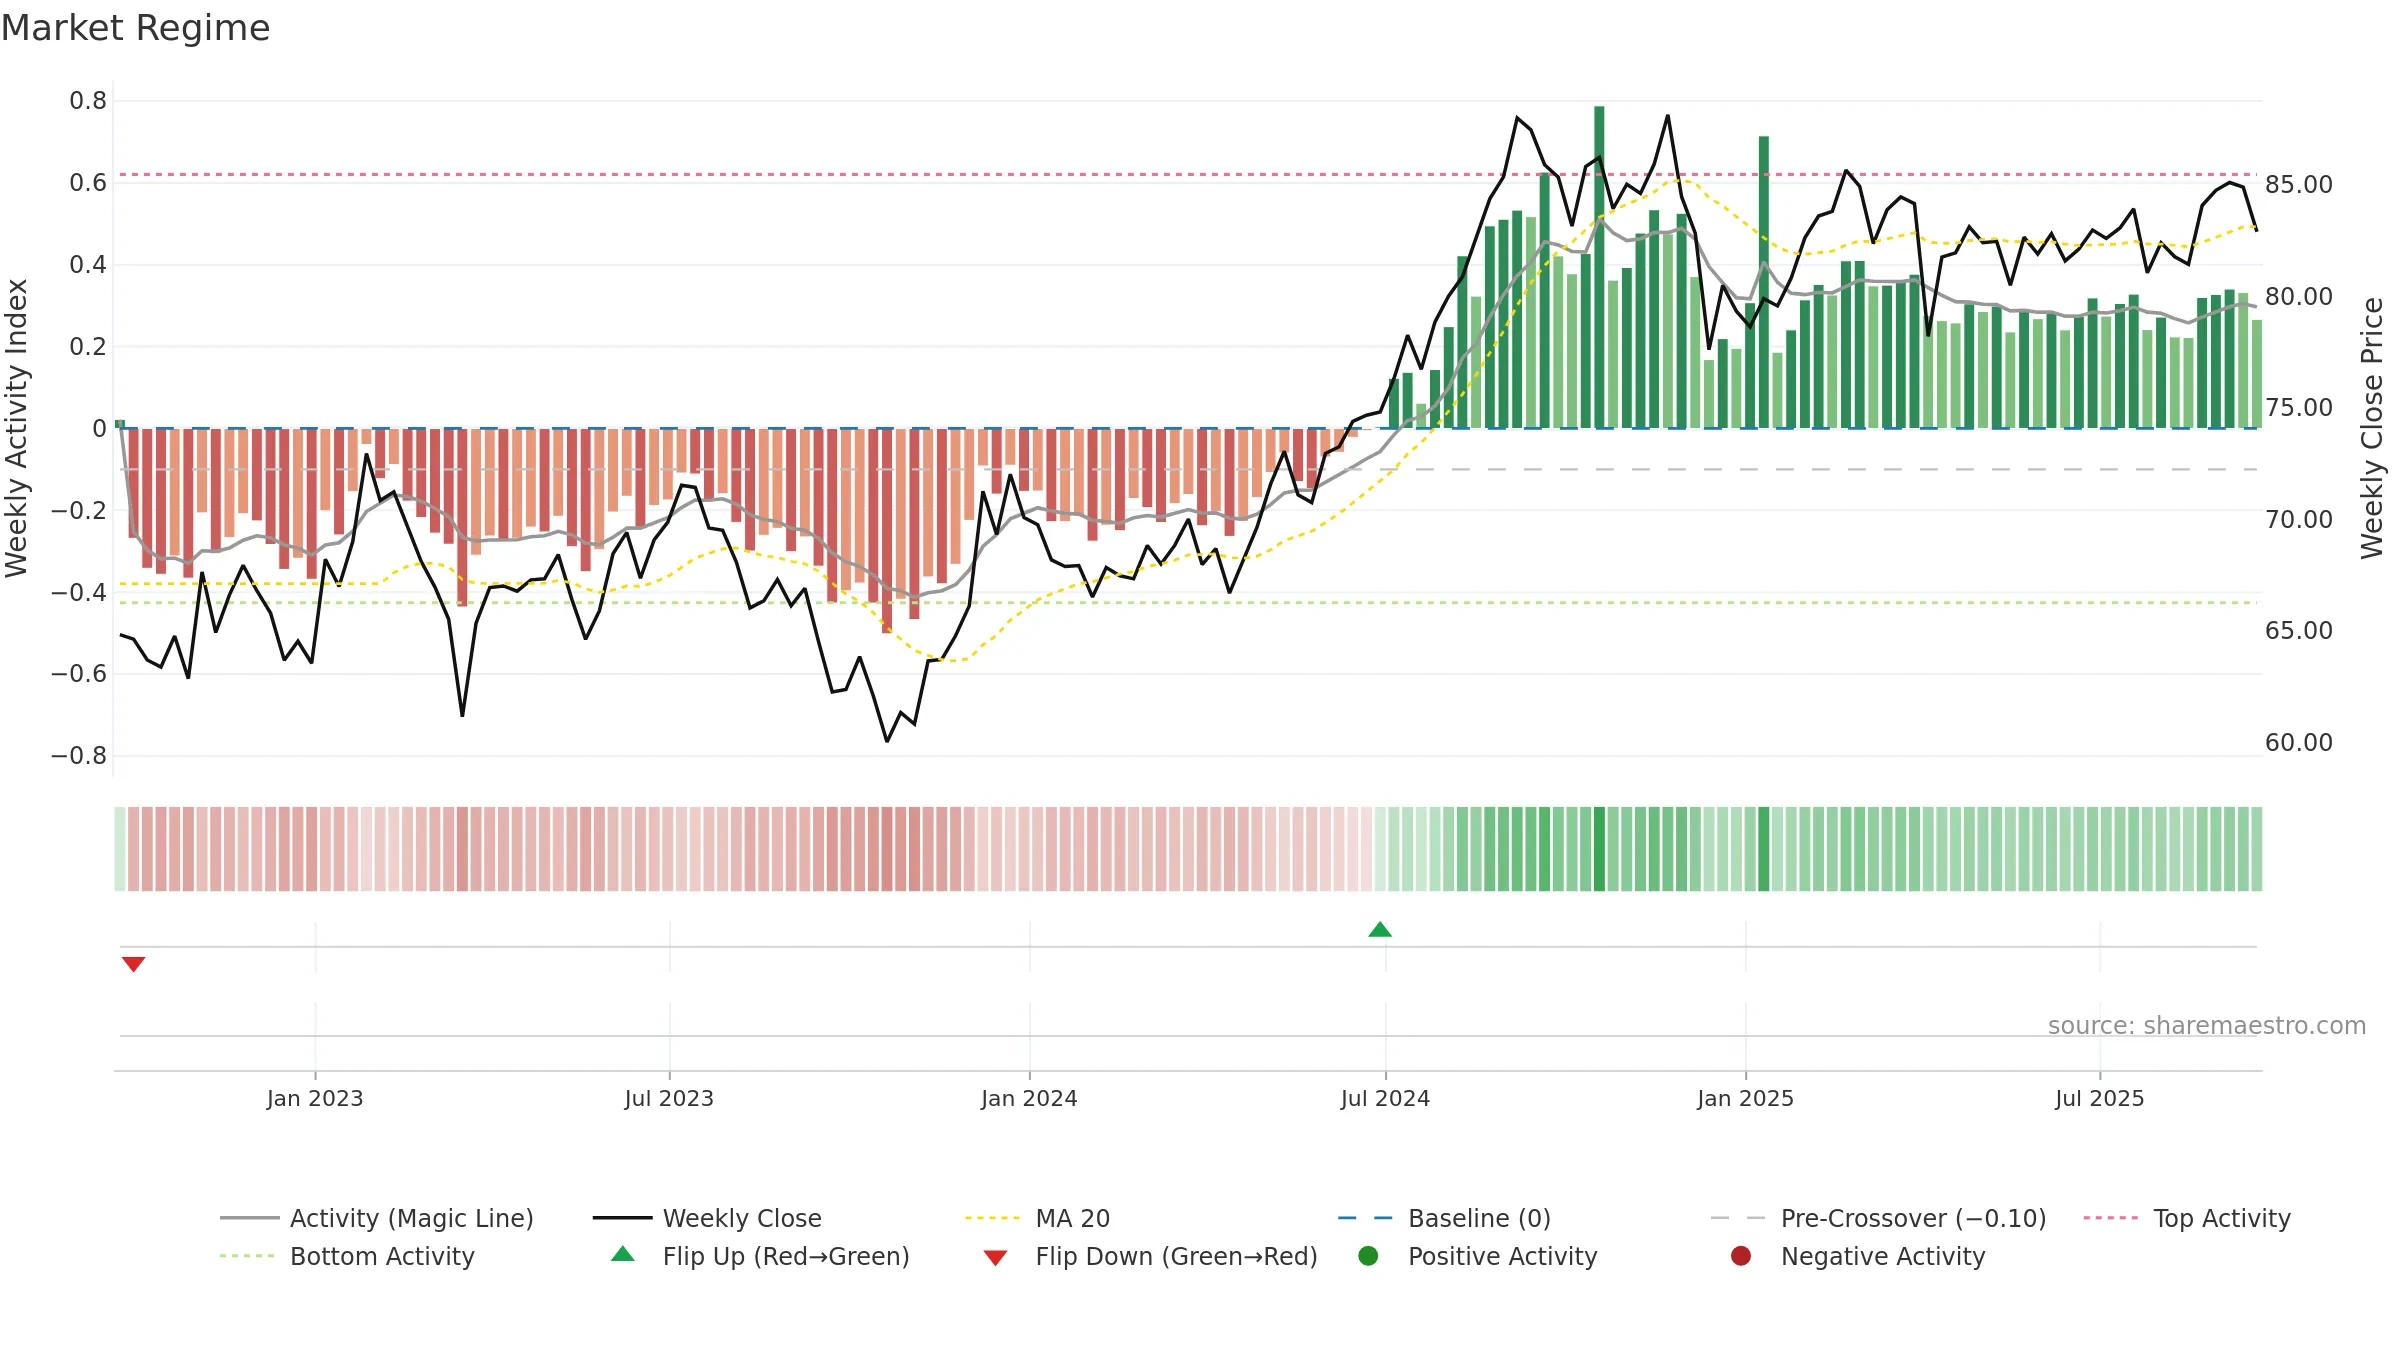Click the 0.8 activity tick label

(88, 101)
